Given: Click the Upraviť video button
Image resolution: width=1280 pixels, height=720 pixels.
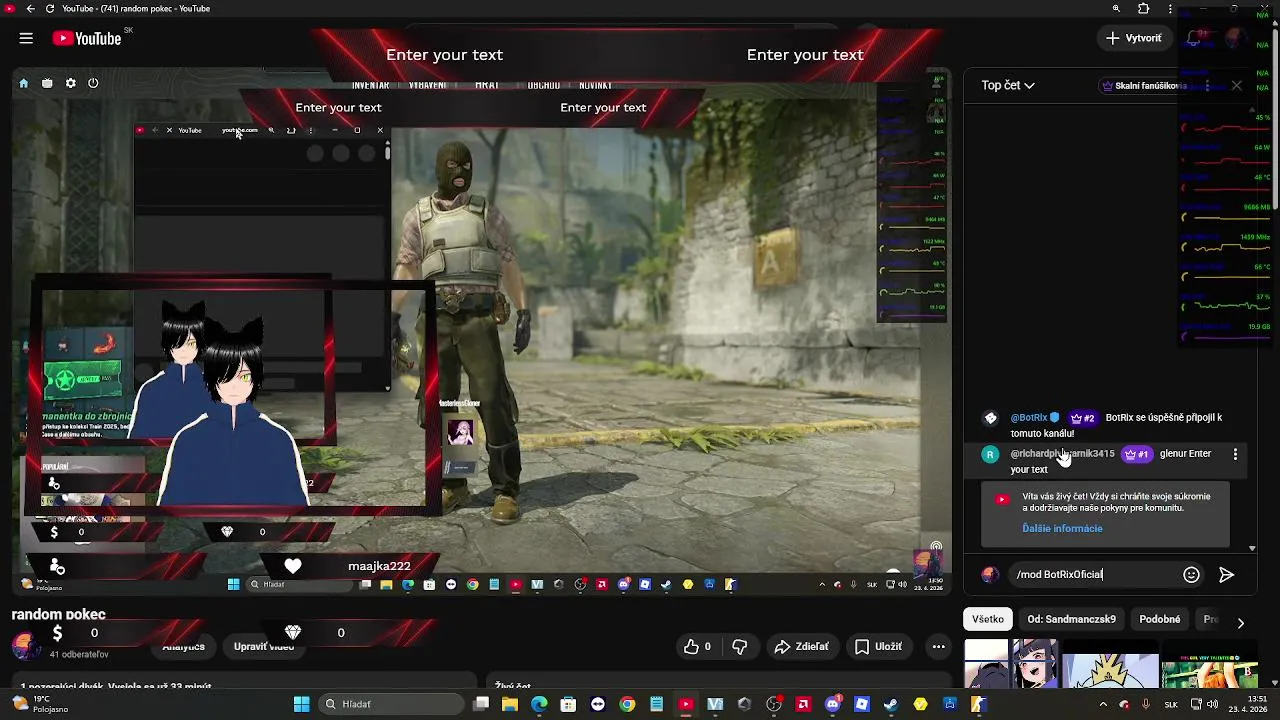Looking at the screenshot, I should click(x=264, y=647).
